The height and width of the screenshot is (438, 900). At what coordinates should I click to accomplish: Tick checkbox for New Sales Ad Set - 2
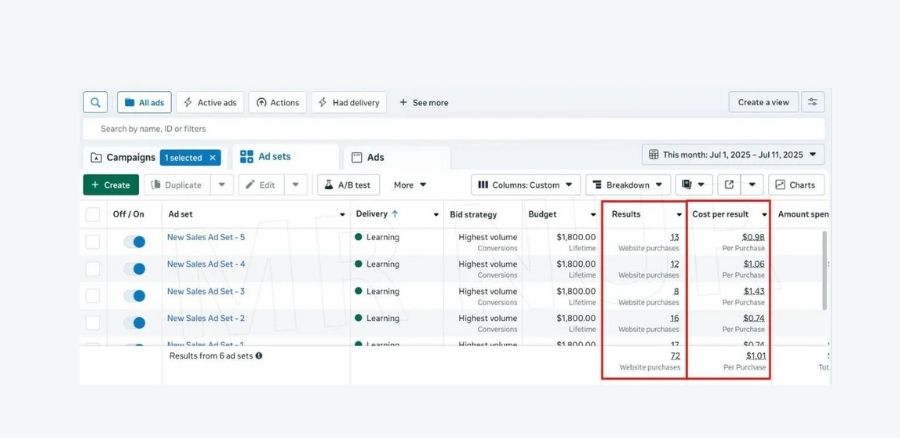(92, 323)
